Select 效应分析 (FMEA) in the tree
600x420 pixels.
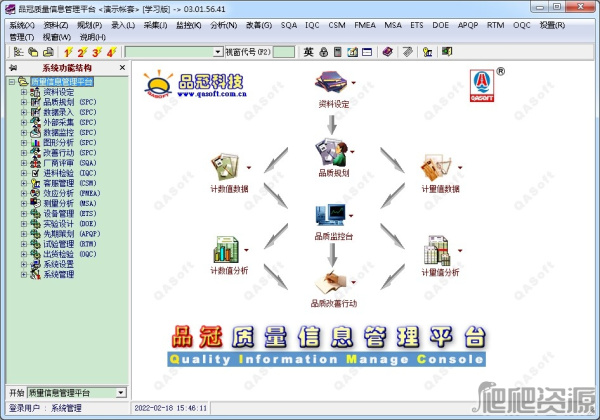pos(72,193)
